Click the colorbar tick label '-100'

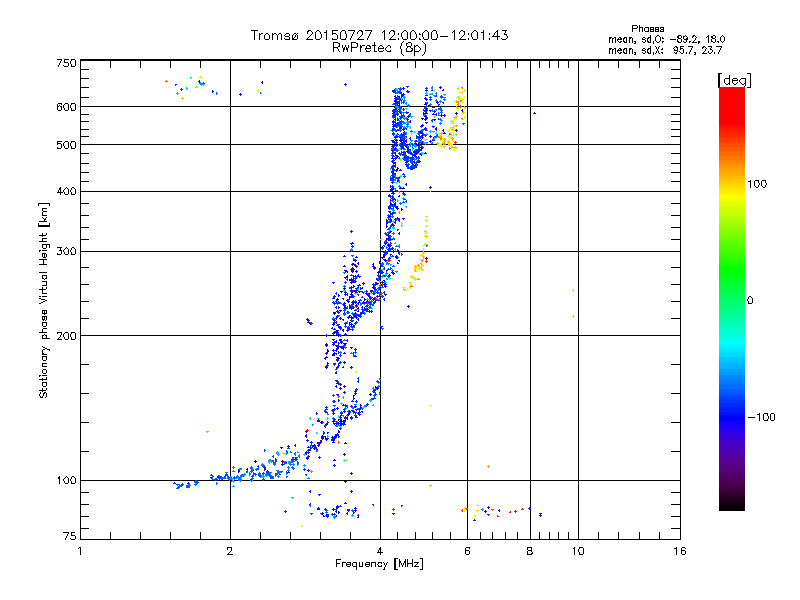click(761, 417)
